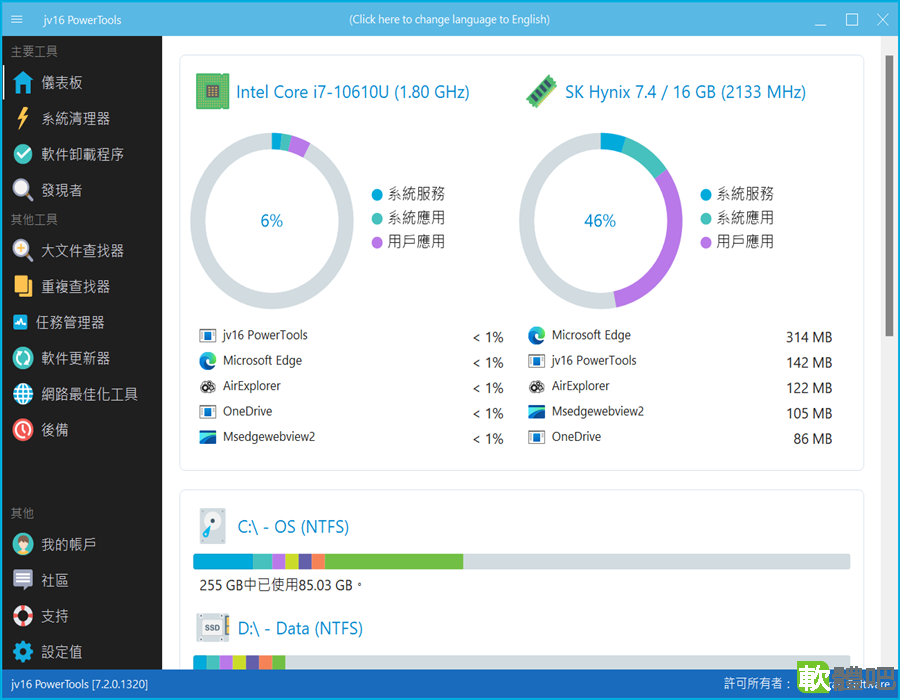
Task: Open 重複查找器 sidebar entry
Action: point(82,286)
